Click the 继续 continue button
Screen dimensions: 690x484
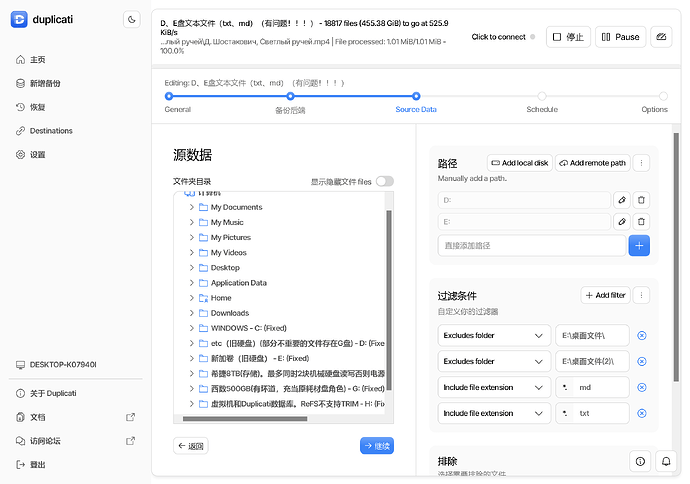tap(377, 446)
